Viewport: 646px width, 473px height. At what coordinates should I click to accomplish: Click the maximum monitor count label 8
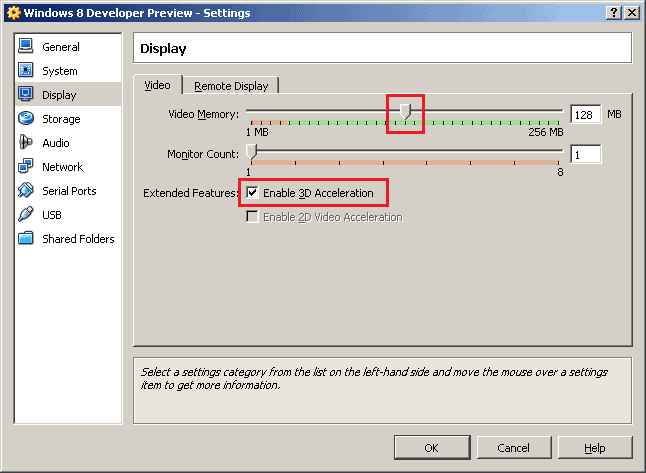pos(560,172)
